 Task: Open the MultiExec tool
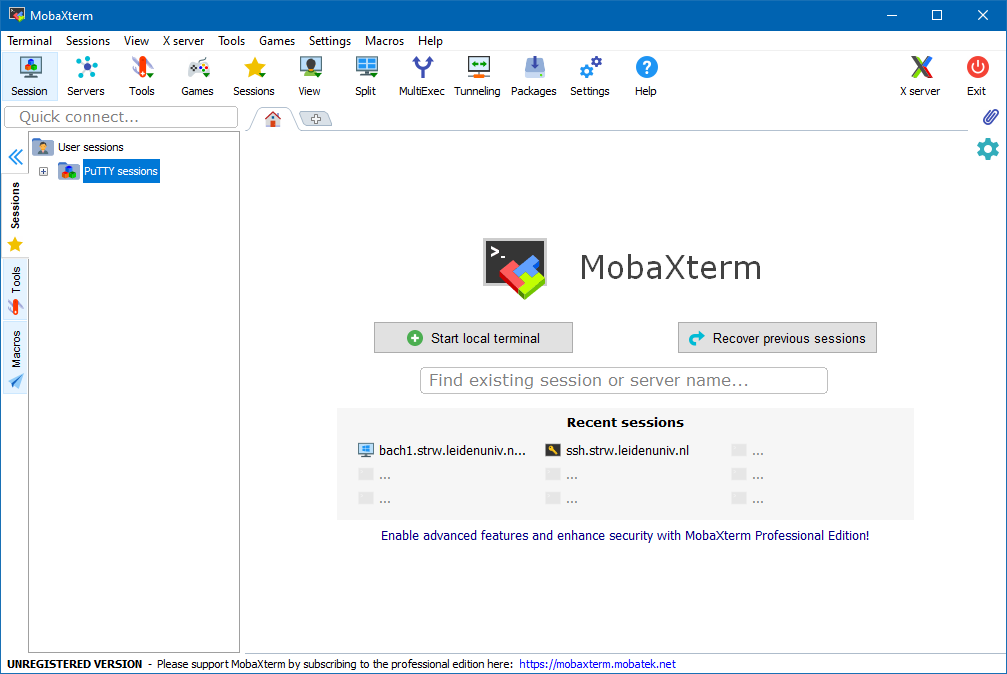[422, 76]
